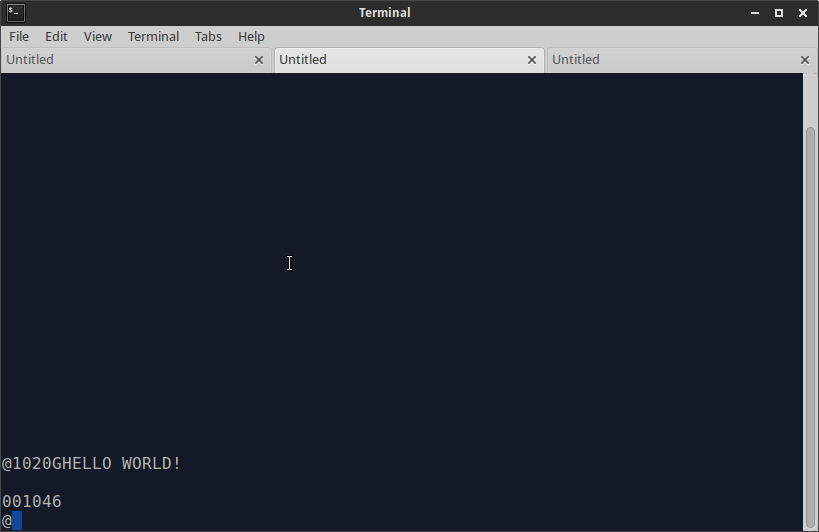Click the HELLO WORLD! output line
The width and height of the screenshot is (819, 532).
click(92, 464)
